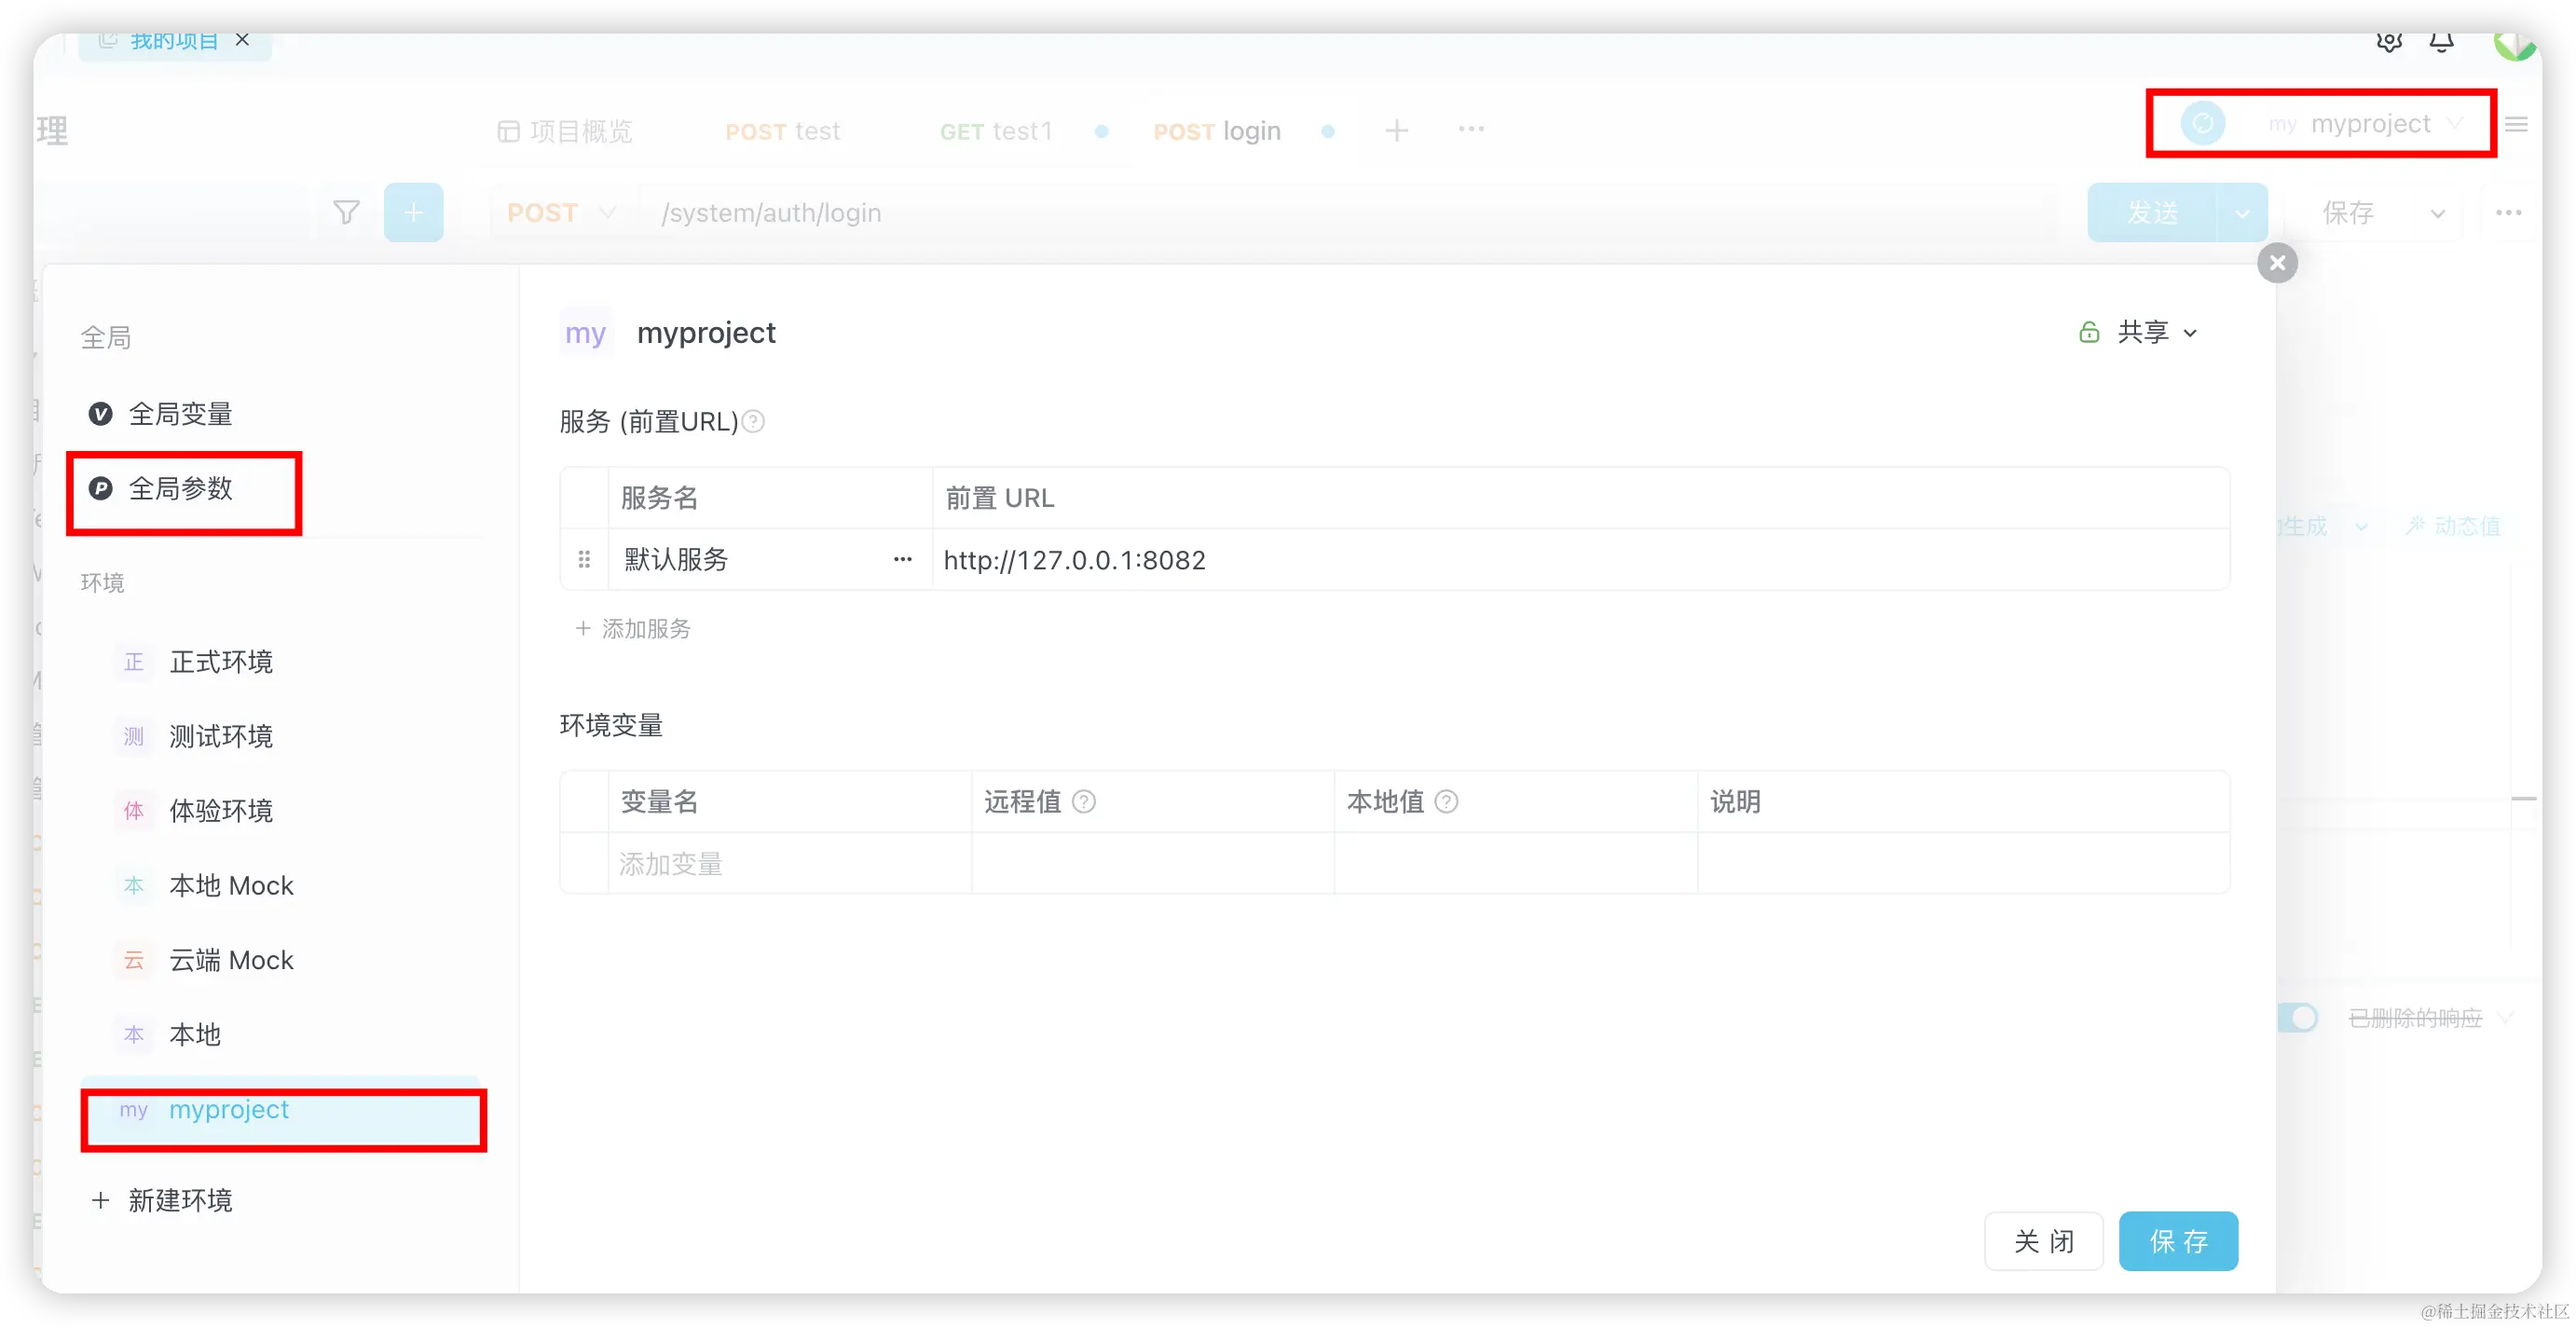Expand the 发送 button dropdown arrow

pyautogui.click(x=2242, y=213)
